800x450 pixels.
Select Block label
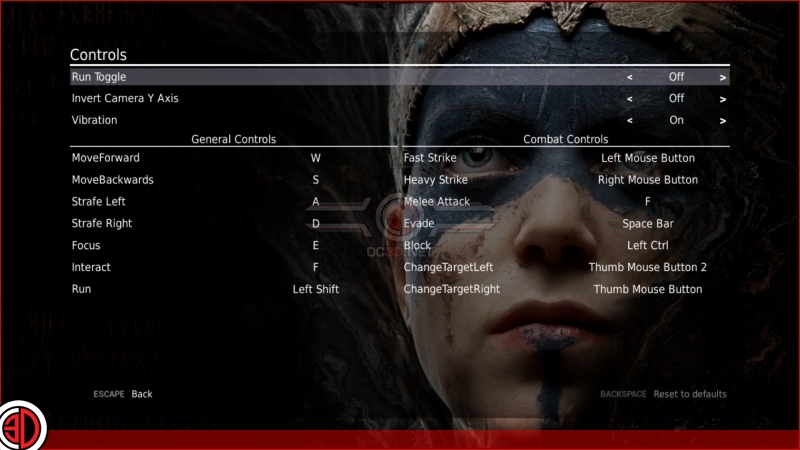[417, 245]
